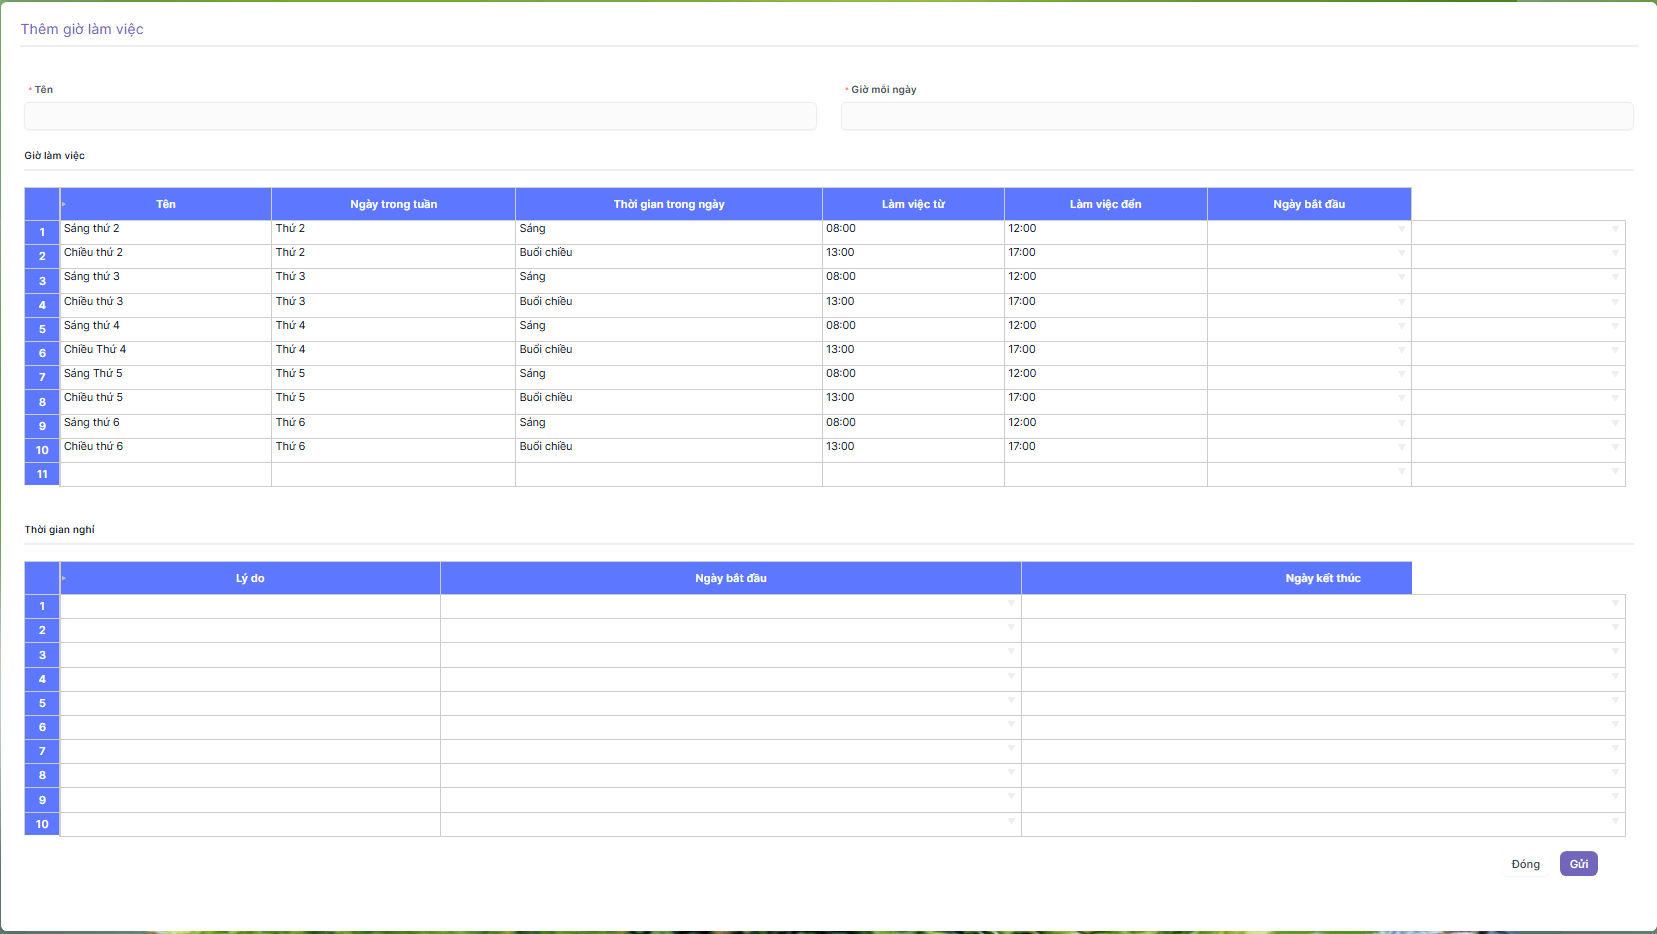Expand Ngày kết thúc dropdown in time-off row 10
The image size is (1657, 934).
click(x=1614, y=822)
